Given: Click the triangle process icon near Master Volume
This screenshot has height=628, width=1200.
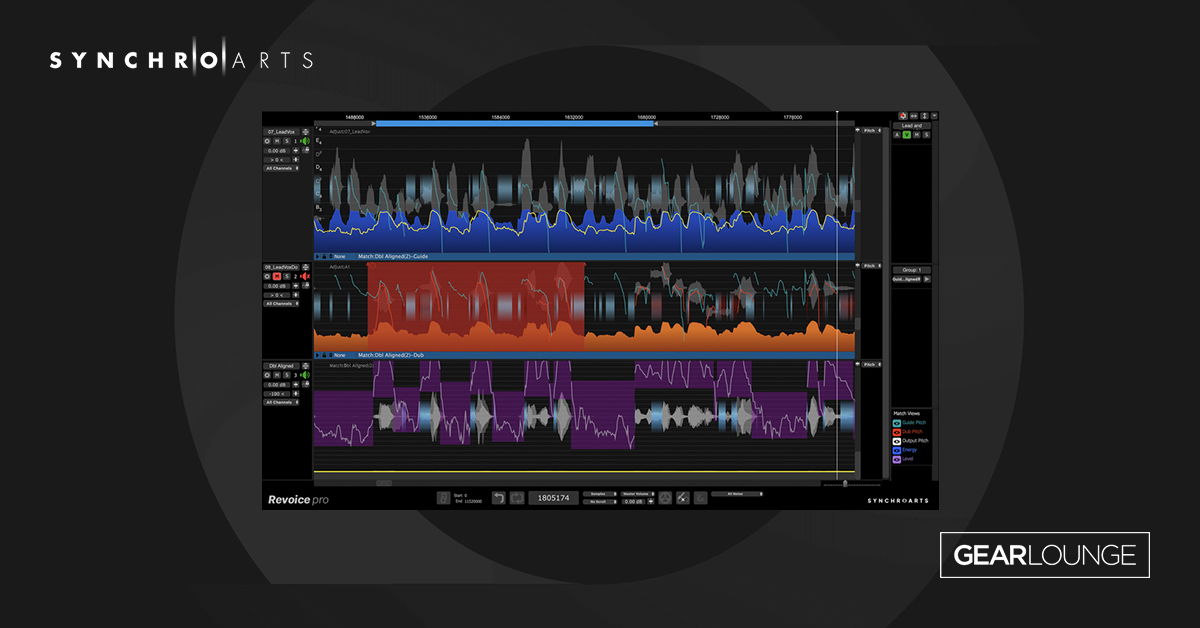Looking at the screenshot, I should coord(663,498).
